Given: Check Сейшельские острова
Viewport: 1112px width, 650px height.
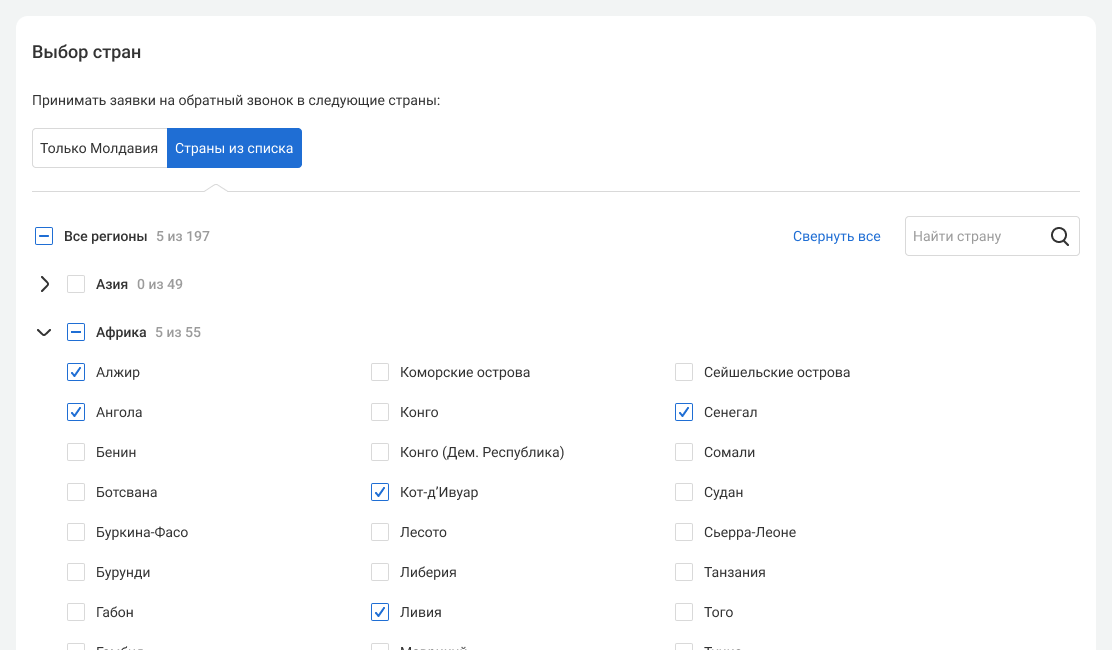Looking at the screenshot, I should click(684, 372).
